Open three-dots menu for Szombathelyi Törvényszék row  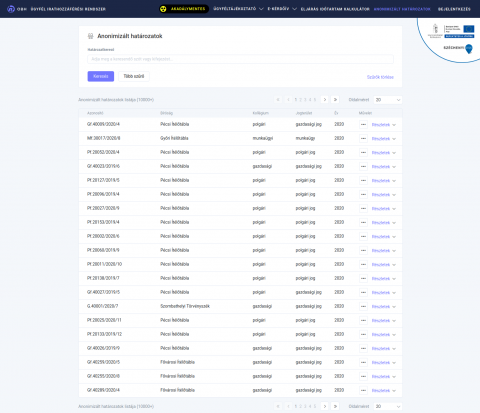[363, 306]
